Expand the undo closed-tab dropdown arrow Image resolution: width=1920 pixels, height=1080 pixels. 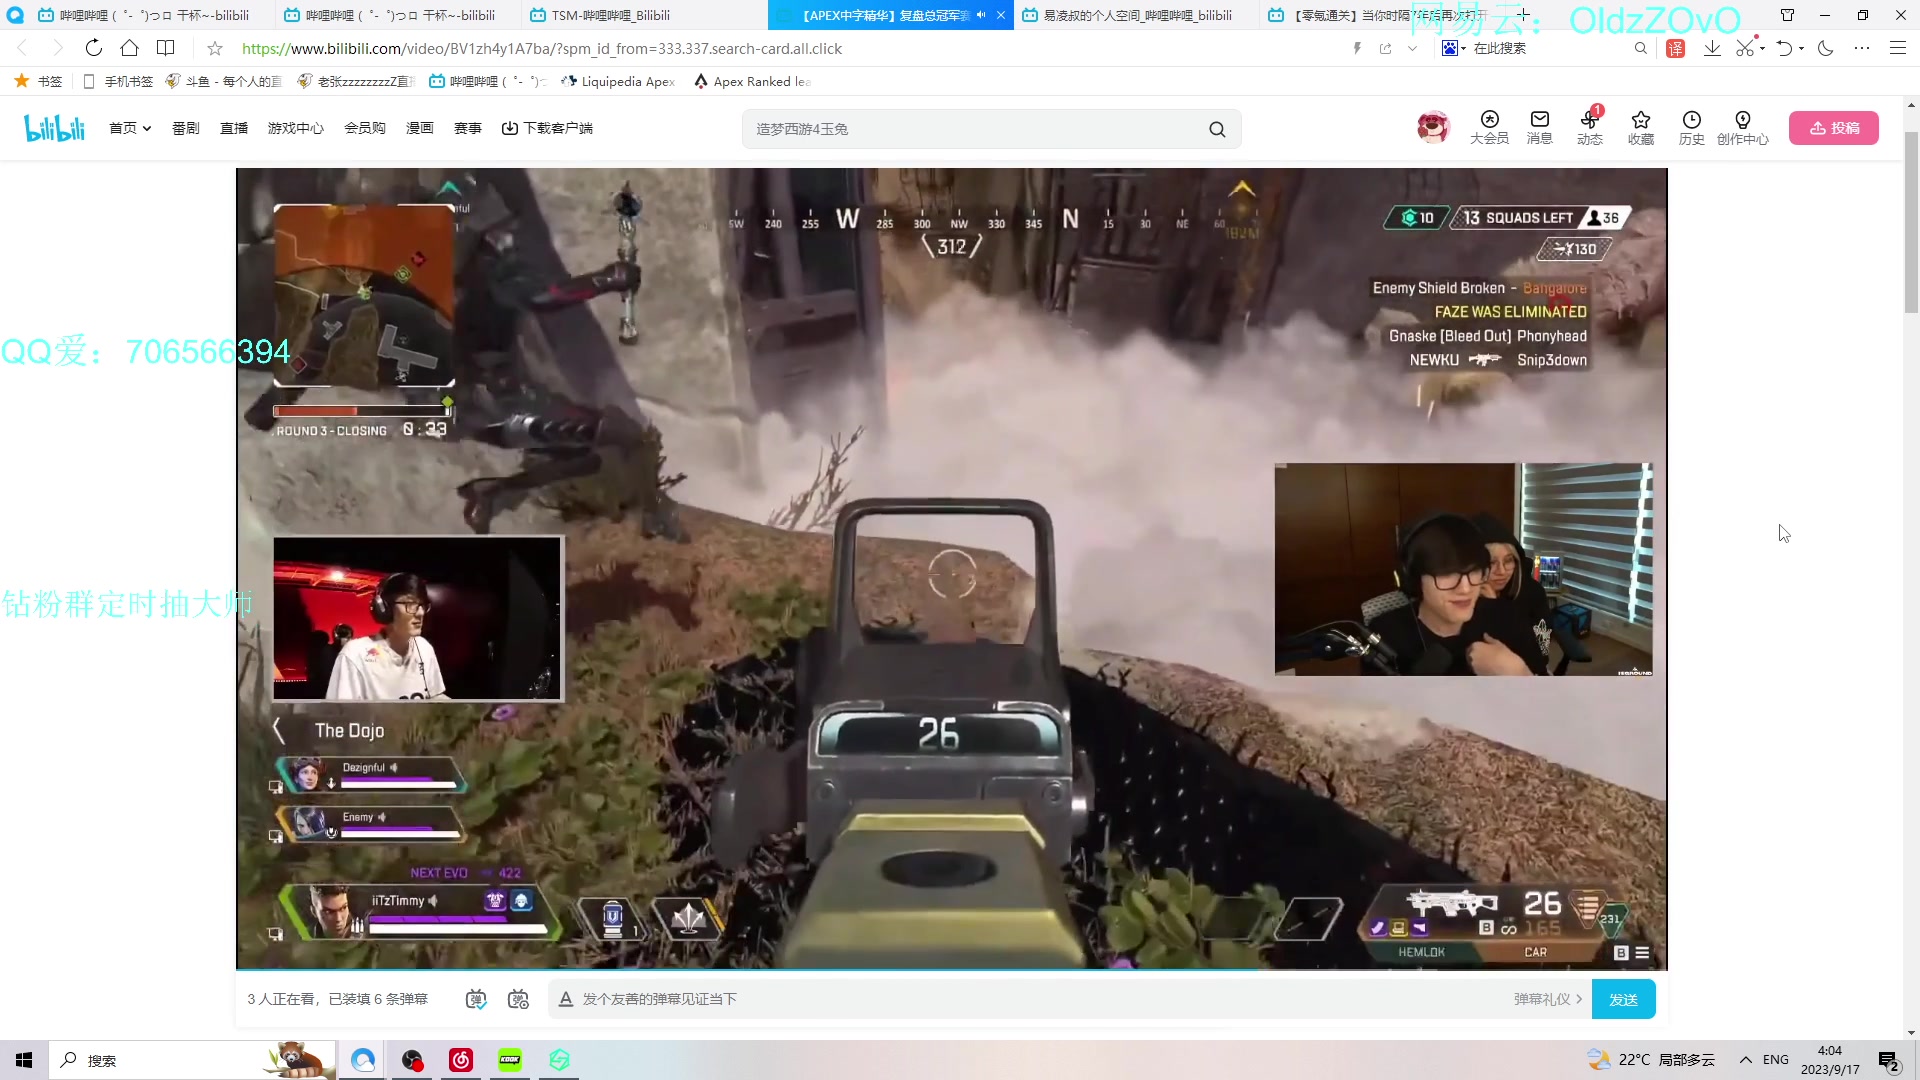1801,48
